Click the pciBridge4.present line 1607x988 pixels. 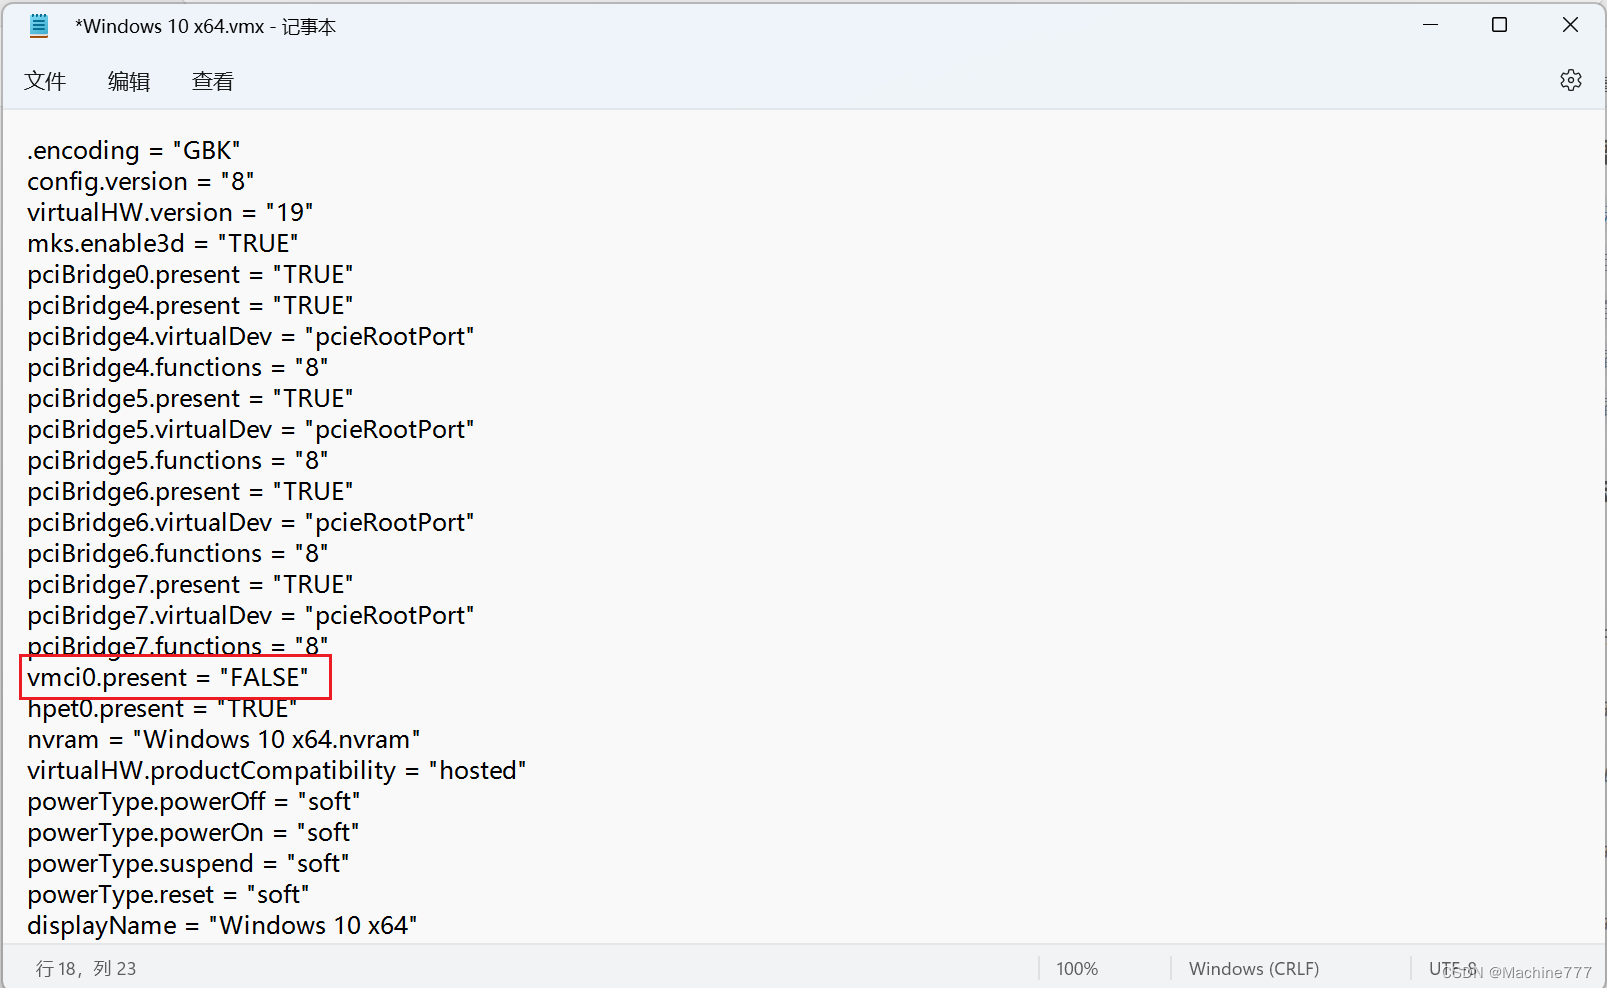click(x=190, y=306)
